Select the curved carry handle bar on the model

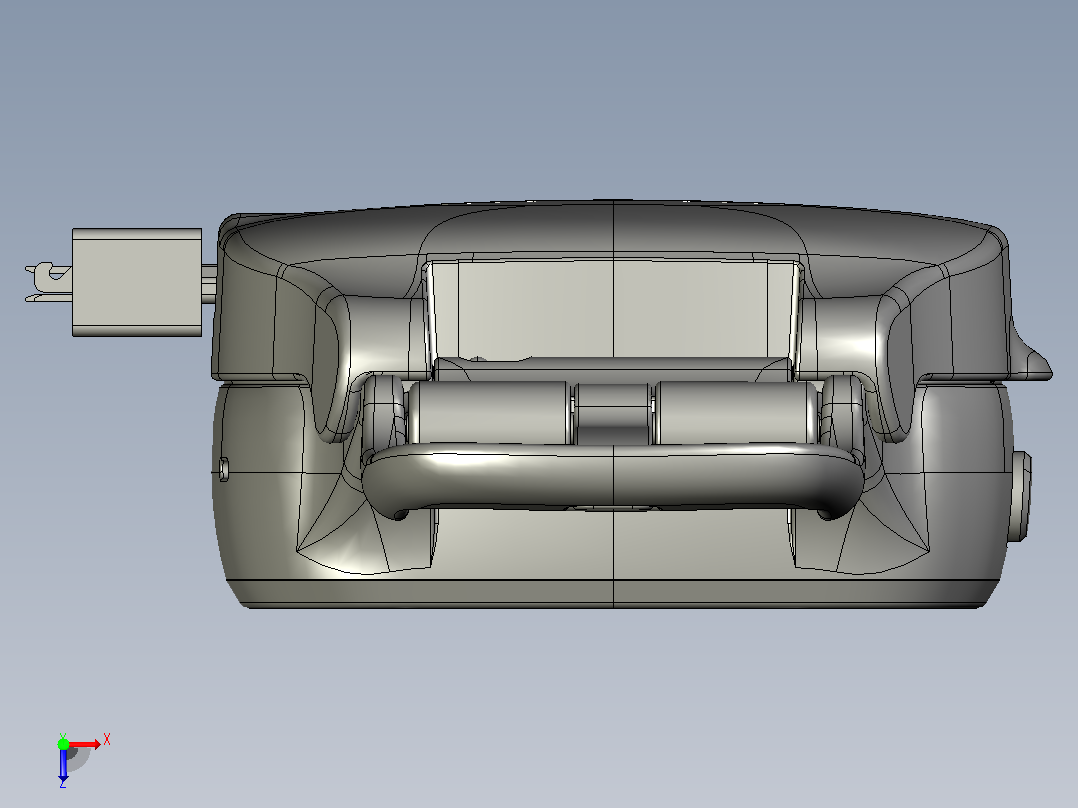(x=613, y=479)
